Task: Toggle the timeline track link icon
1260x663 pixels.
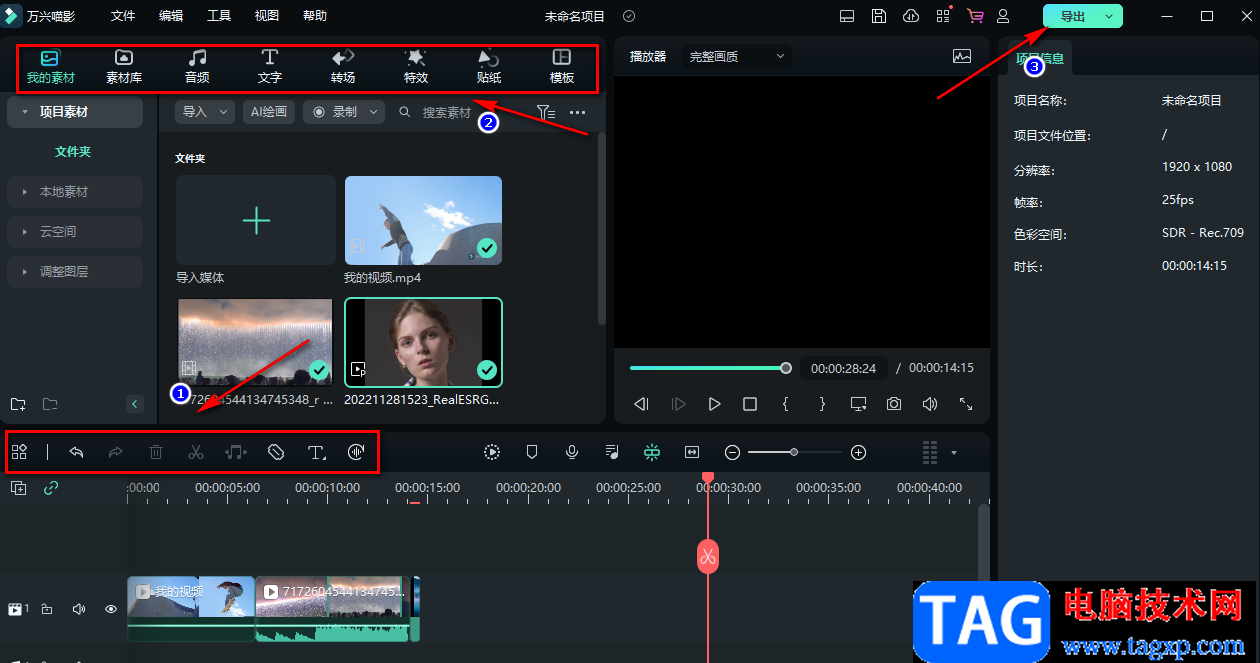Action: [x=51, y=488]
